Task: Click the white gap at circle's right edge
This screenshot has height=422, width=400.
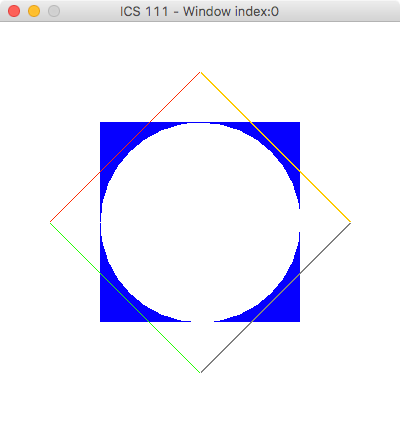Action: pyautogui.click(x=299, y=220)
